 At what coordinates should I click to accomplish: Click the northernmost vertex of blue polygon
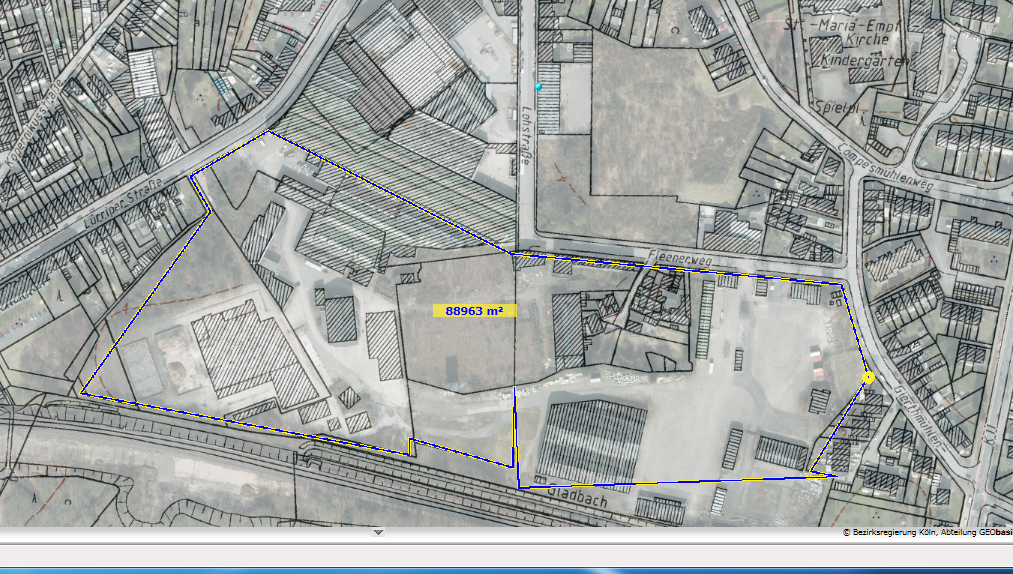point(267,131)
